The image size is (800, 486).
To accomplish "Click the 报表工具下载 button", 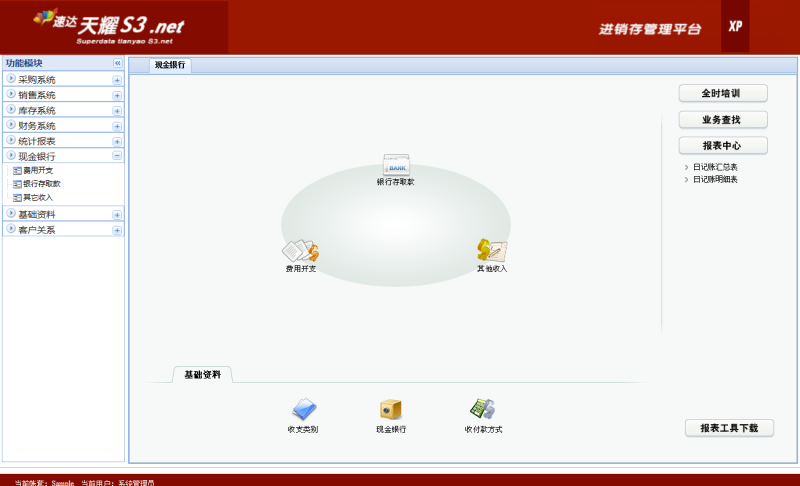I will 729,428.
